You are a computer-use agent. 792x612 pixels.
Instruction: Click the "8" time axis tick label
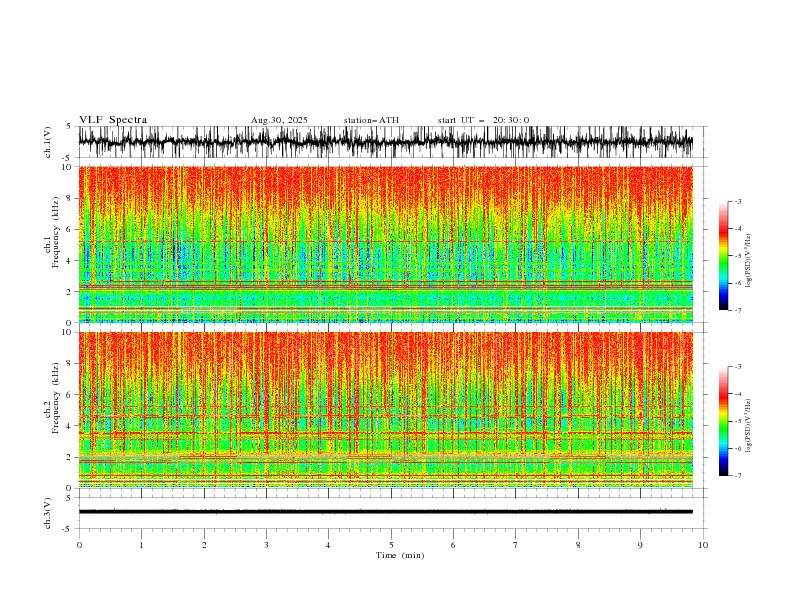tap(578, 545)
